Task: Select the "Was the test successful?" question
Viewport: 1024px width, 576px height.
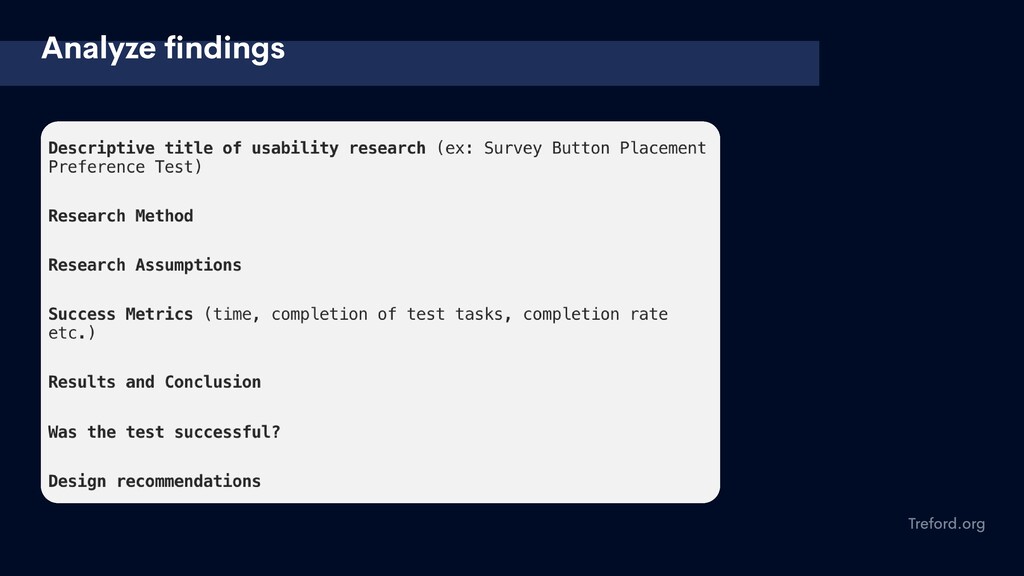Action: [165, 432]
